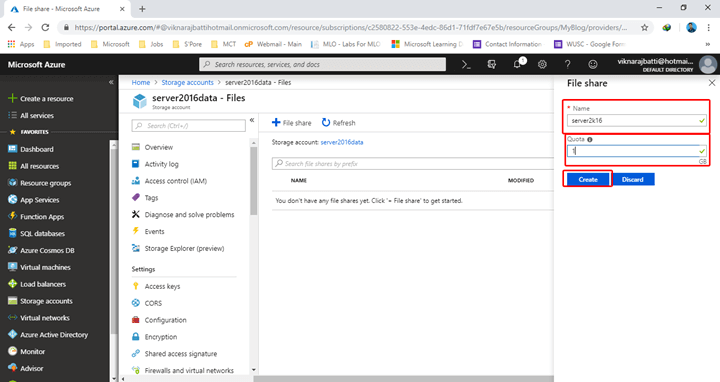720x382 pixels.
Task: Open directory and subscription filter icon
Action: (492, 65)
